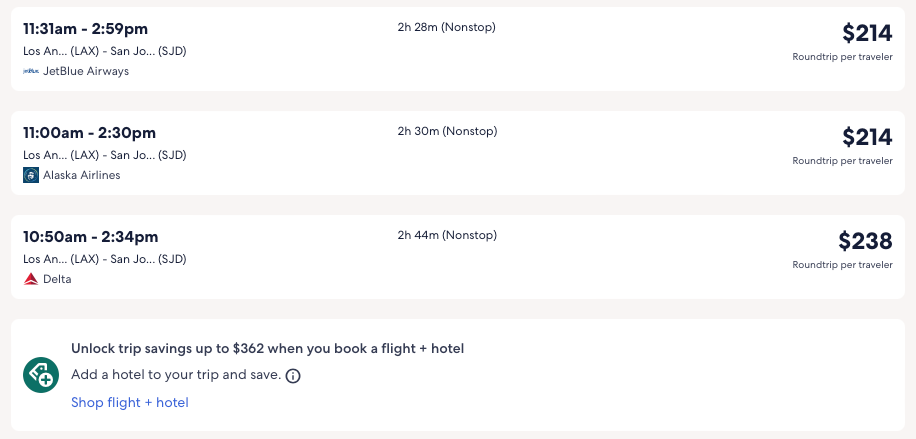Click the JetBlue Airways airline name
Image resolution: width=916 pixels, height=439 pixels.
[86, 71]
